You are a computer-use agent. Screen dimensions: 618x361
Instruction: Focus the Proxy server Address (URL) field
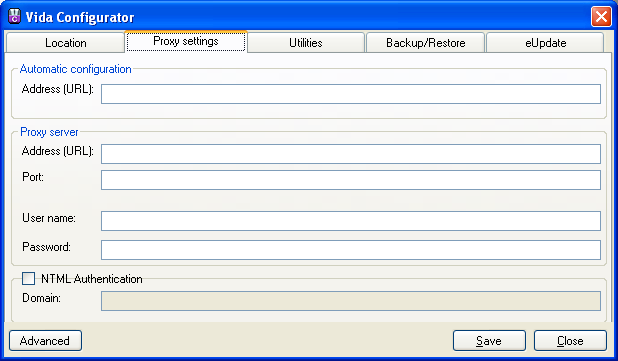[x=351, y=154]
